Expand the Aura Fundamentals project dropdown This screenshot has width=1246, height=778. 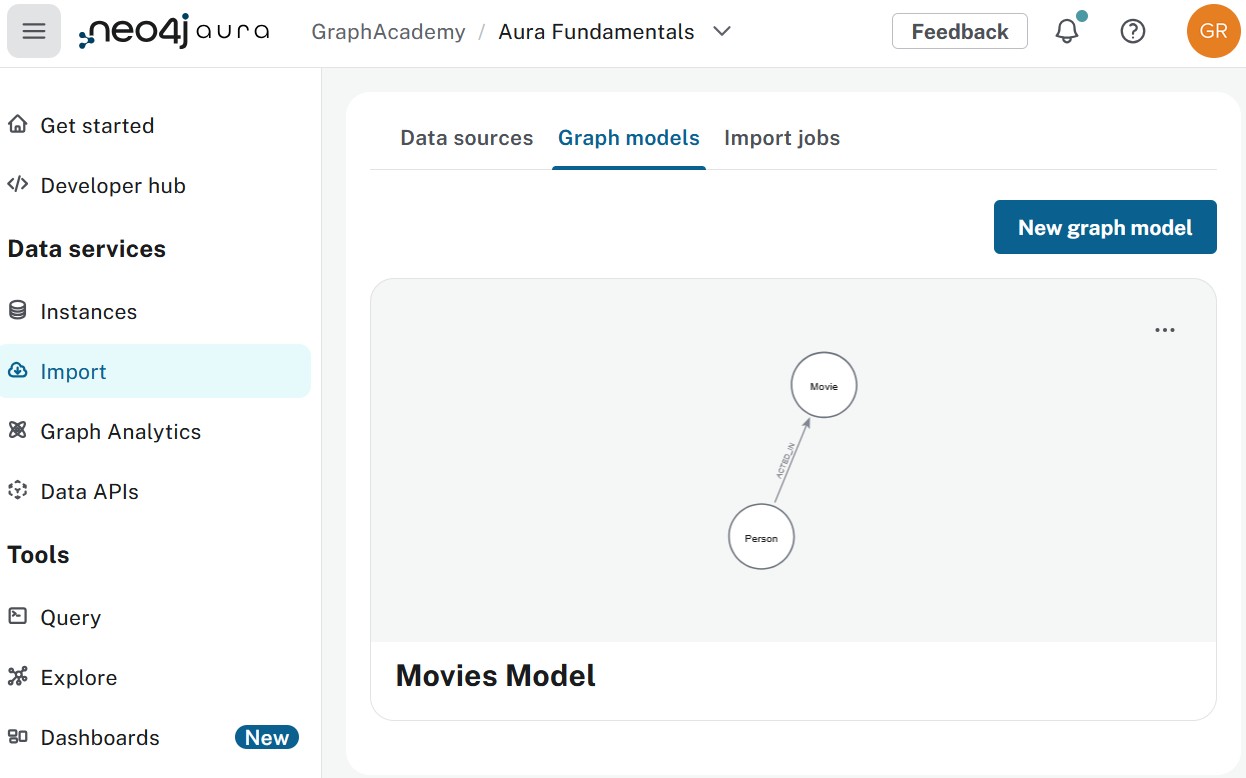pos(722,31)
